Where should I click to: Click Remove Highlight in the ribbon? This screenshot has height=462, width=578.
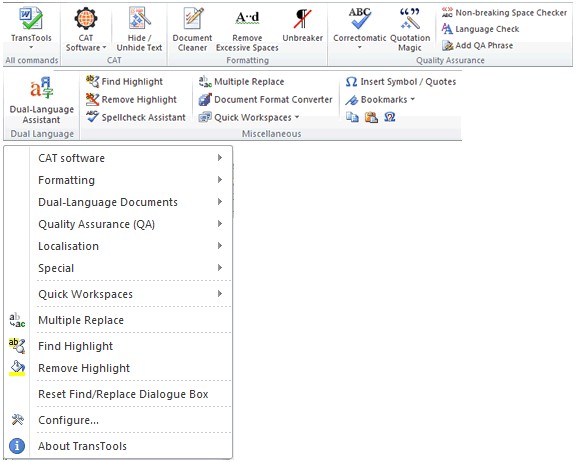(x=131, y=100)
